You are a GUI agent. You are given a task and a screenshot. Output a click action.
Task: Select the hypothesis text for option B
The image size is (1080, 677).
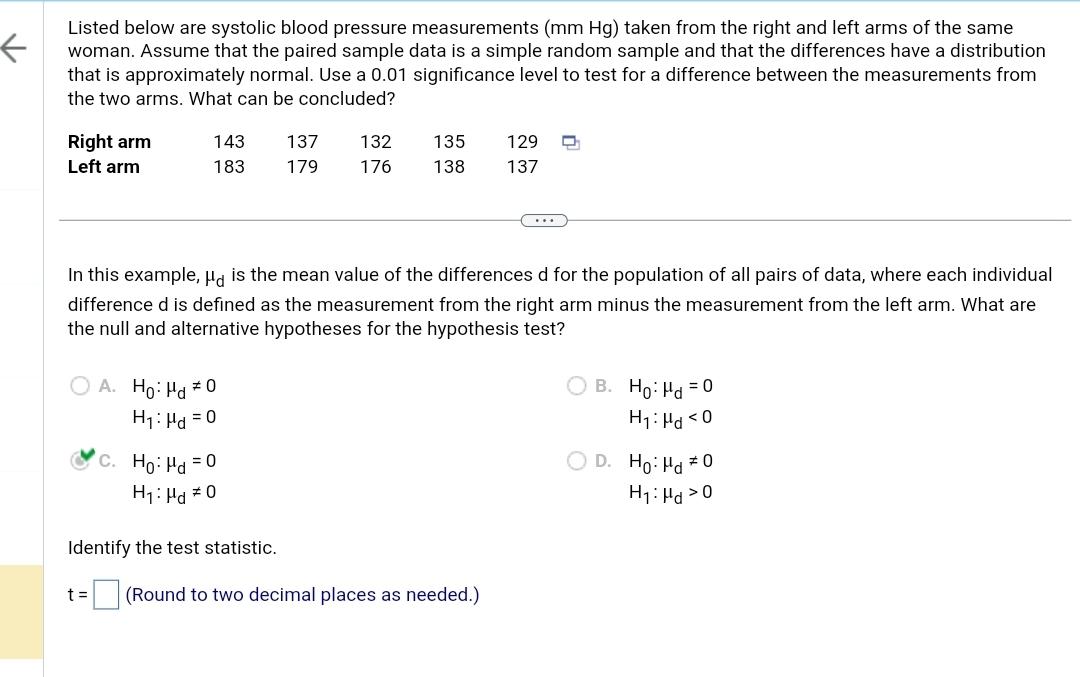(x=668, y=400)
